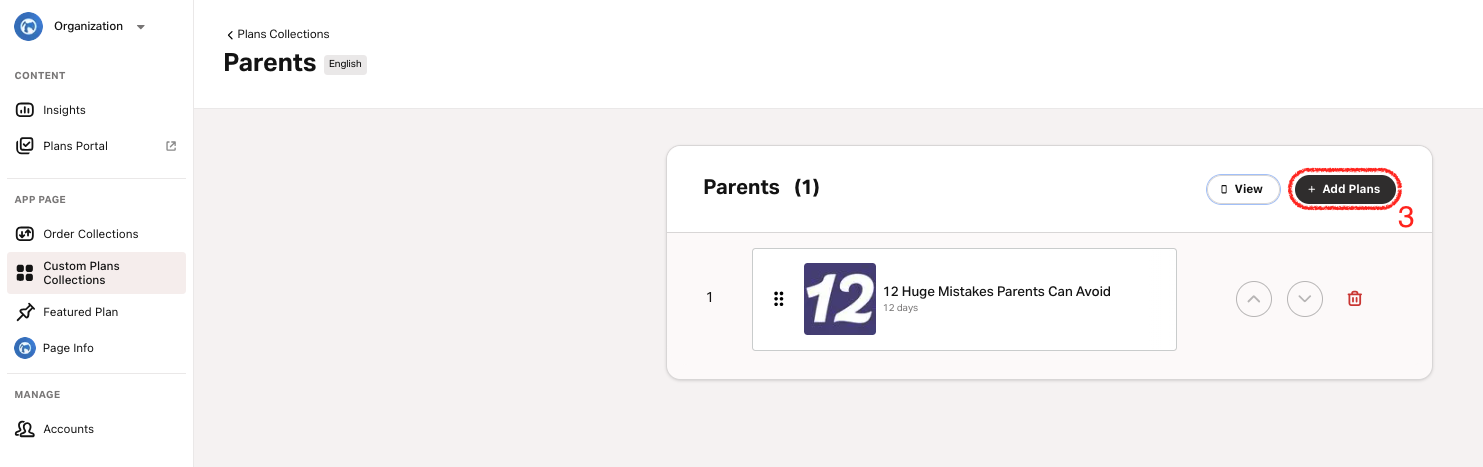Click the Insights chart icon

[x=25, y=110]
